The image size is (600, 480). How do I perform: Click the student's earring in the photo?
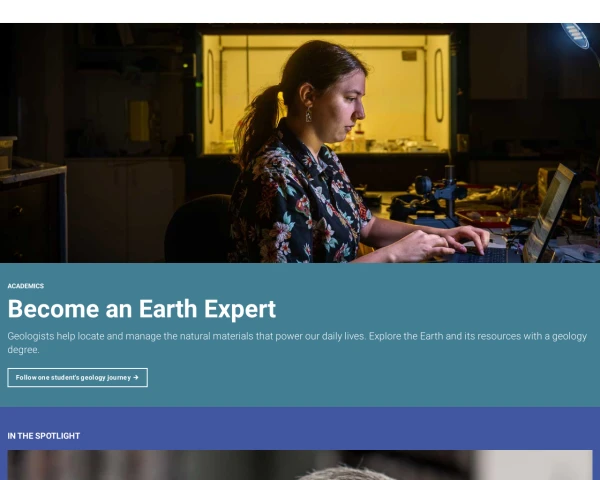pyautogui.click(x=308, y=115)
